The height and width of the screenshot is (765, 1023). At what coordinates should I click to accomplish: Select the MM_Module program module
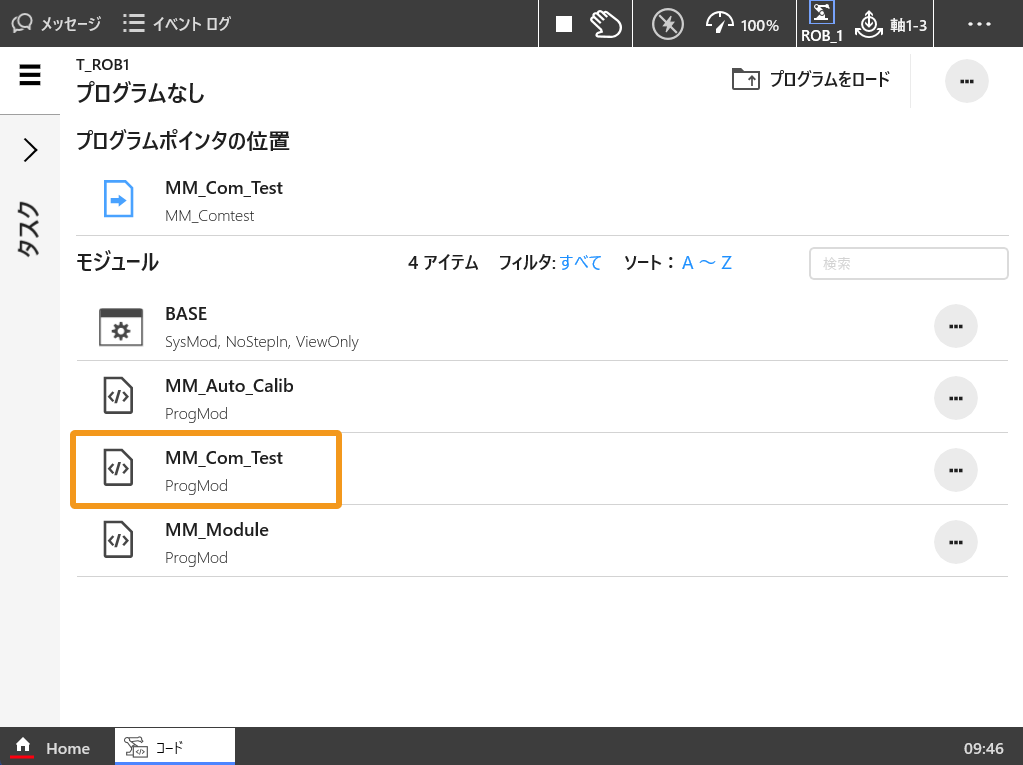[217, 541]
